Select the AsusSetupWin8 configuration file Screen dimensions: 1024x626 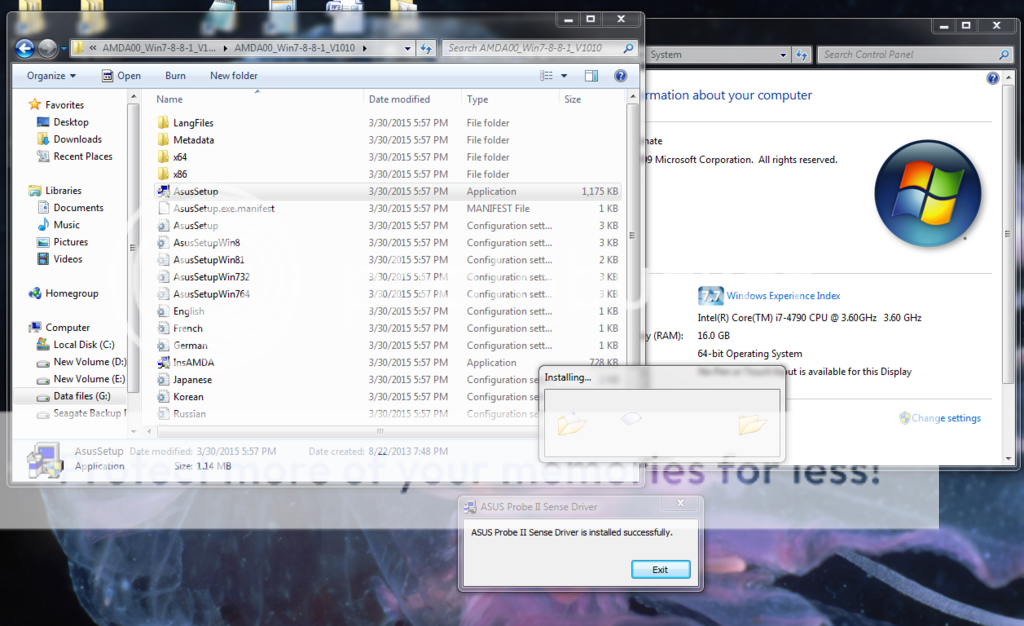tap(206, 243)
